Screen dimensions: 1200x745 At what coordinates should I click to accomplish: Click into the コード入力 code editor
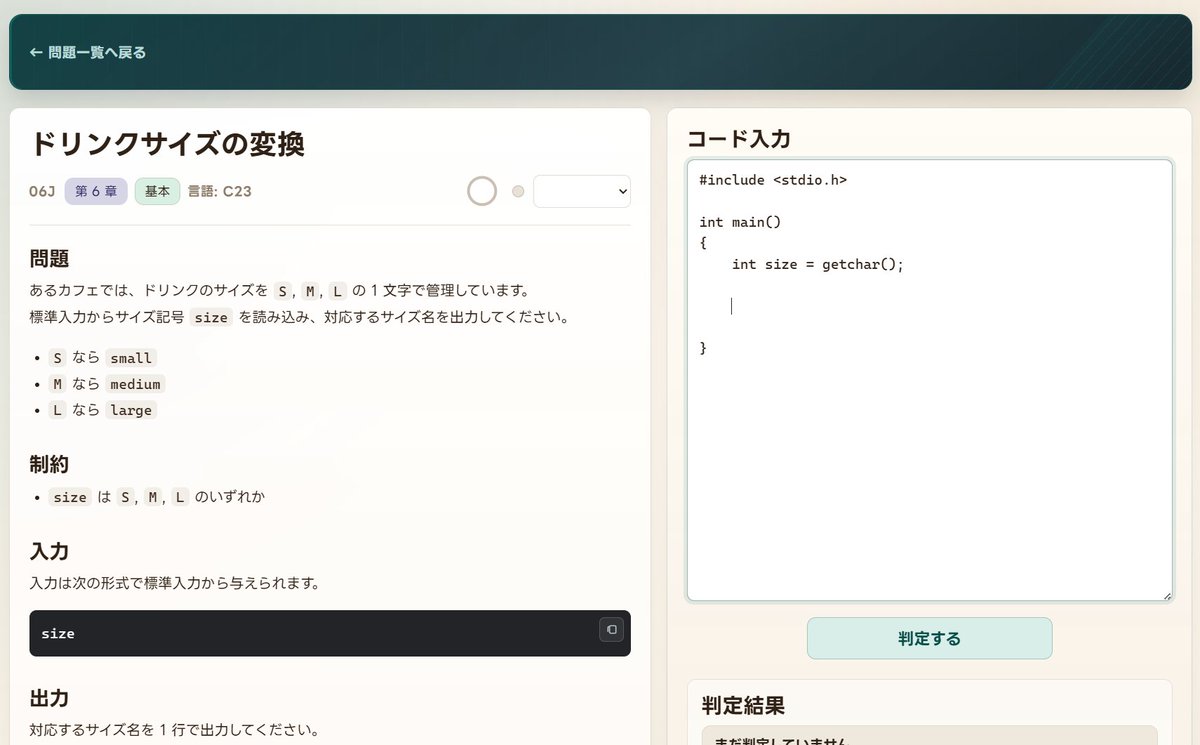pyautogui.click(x=929, y=380)
